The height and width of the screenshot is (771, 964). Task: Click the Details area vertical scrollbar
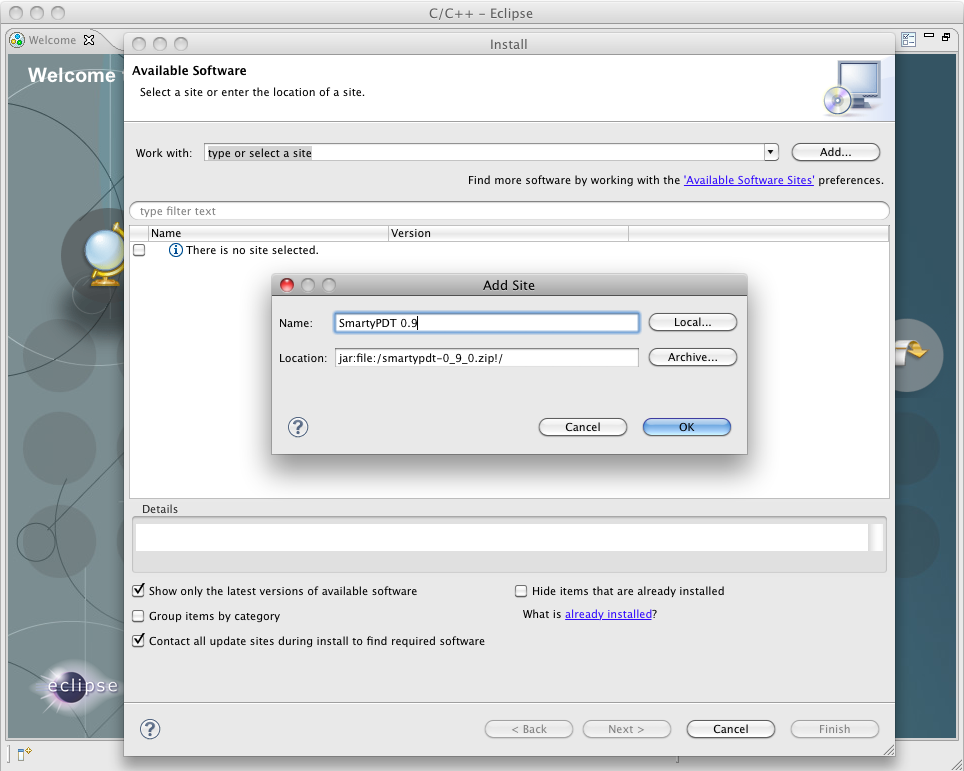(876, 537)
